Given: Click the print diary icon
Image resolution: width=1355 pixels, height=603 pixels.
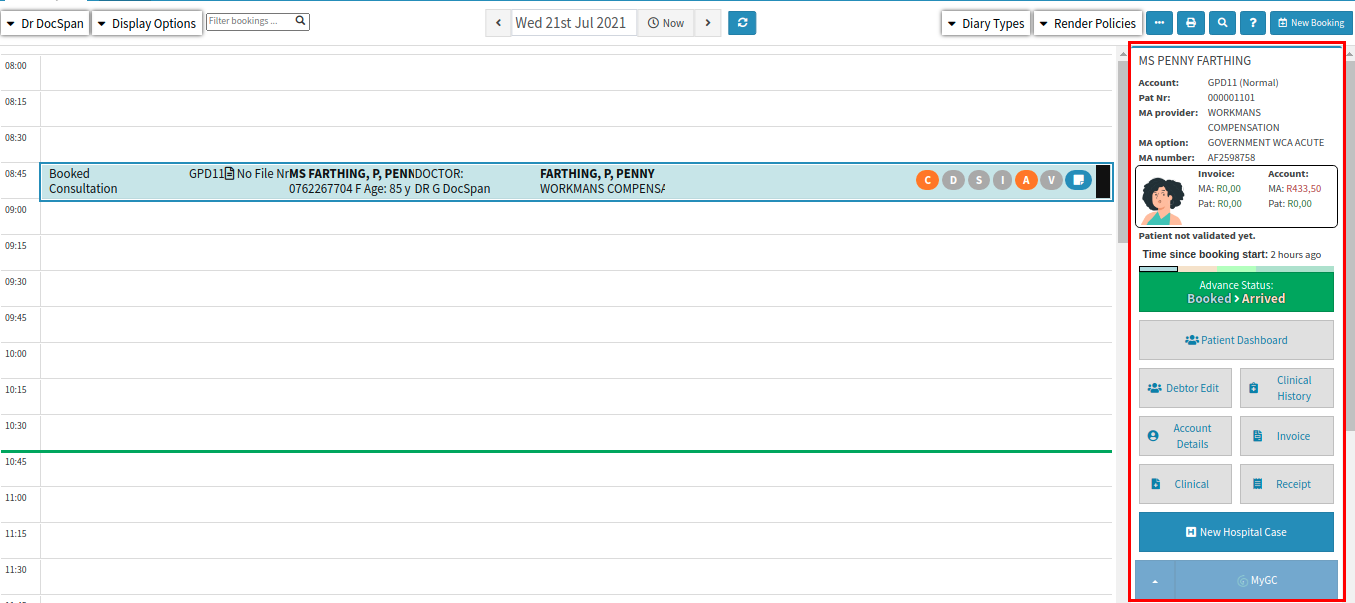Looking at the screenshot, I should (1190, 23).
